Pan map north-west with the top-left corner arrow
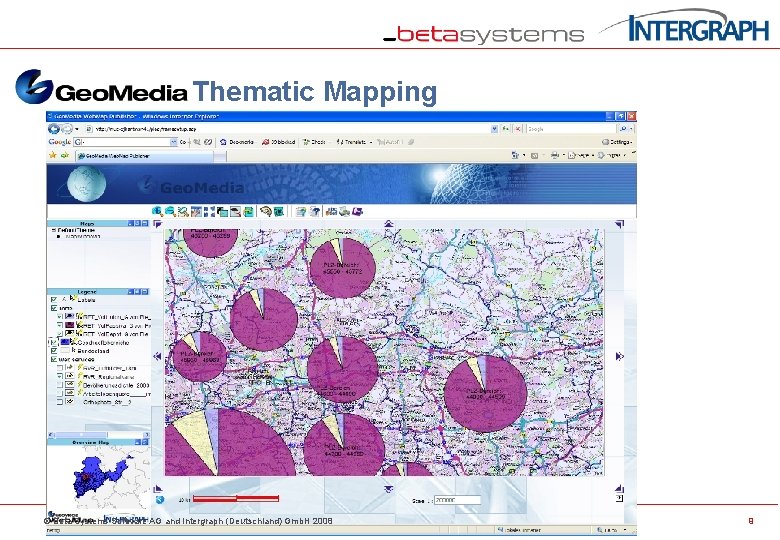 click(x=158, y=224)
